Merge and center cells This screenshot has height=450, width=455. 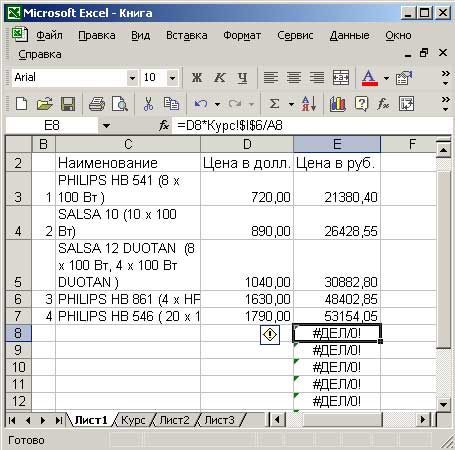341,78
